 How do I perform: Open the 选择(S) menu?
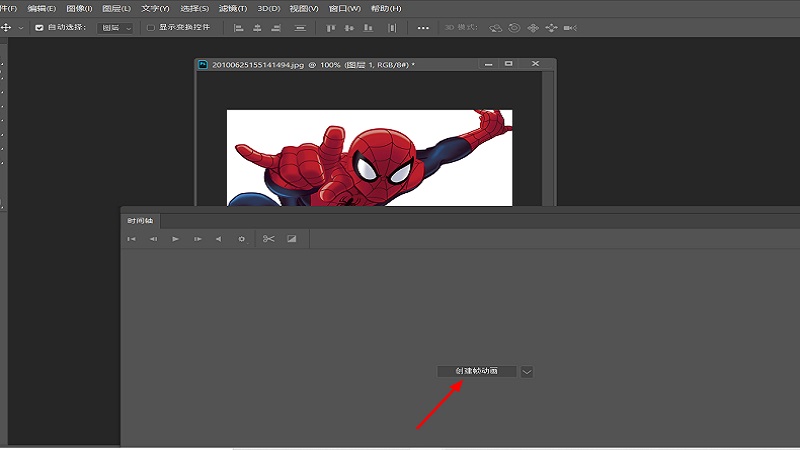click(194, 9)
